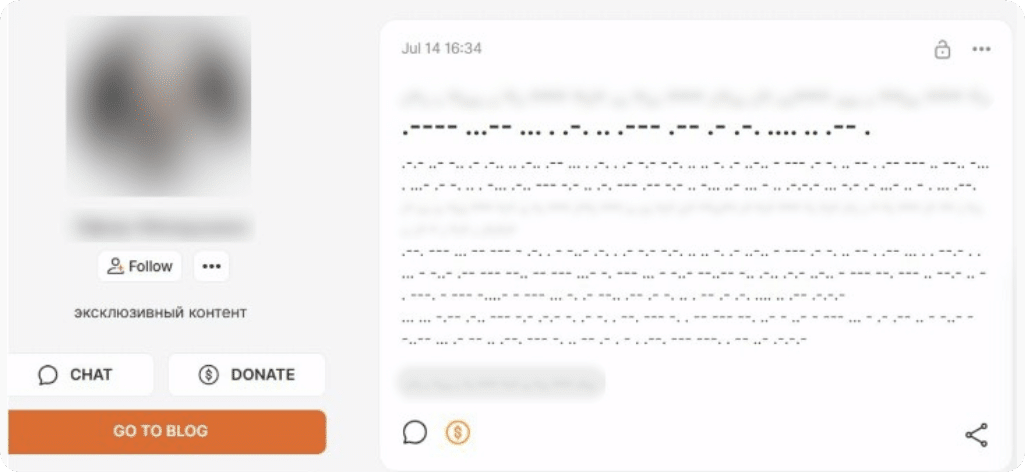
Task: Click the speech bubble icon inside CHAT
Action: click(x=48, y=375)
